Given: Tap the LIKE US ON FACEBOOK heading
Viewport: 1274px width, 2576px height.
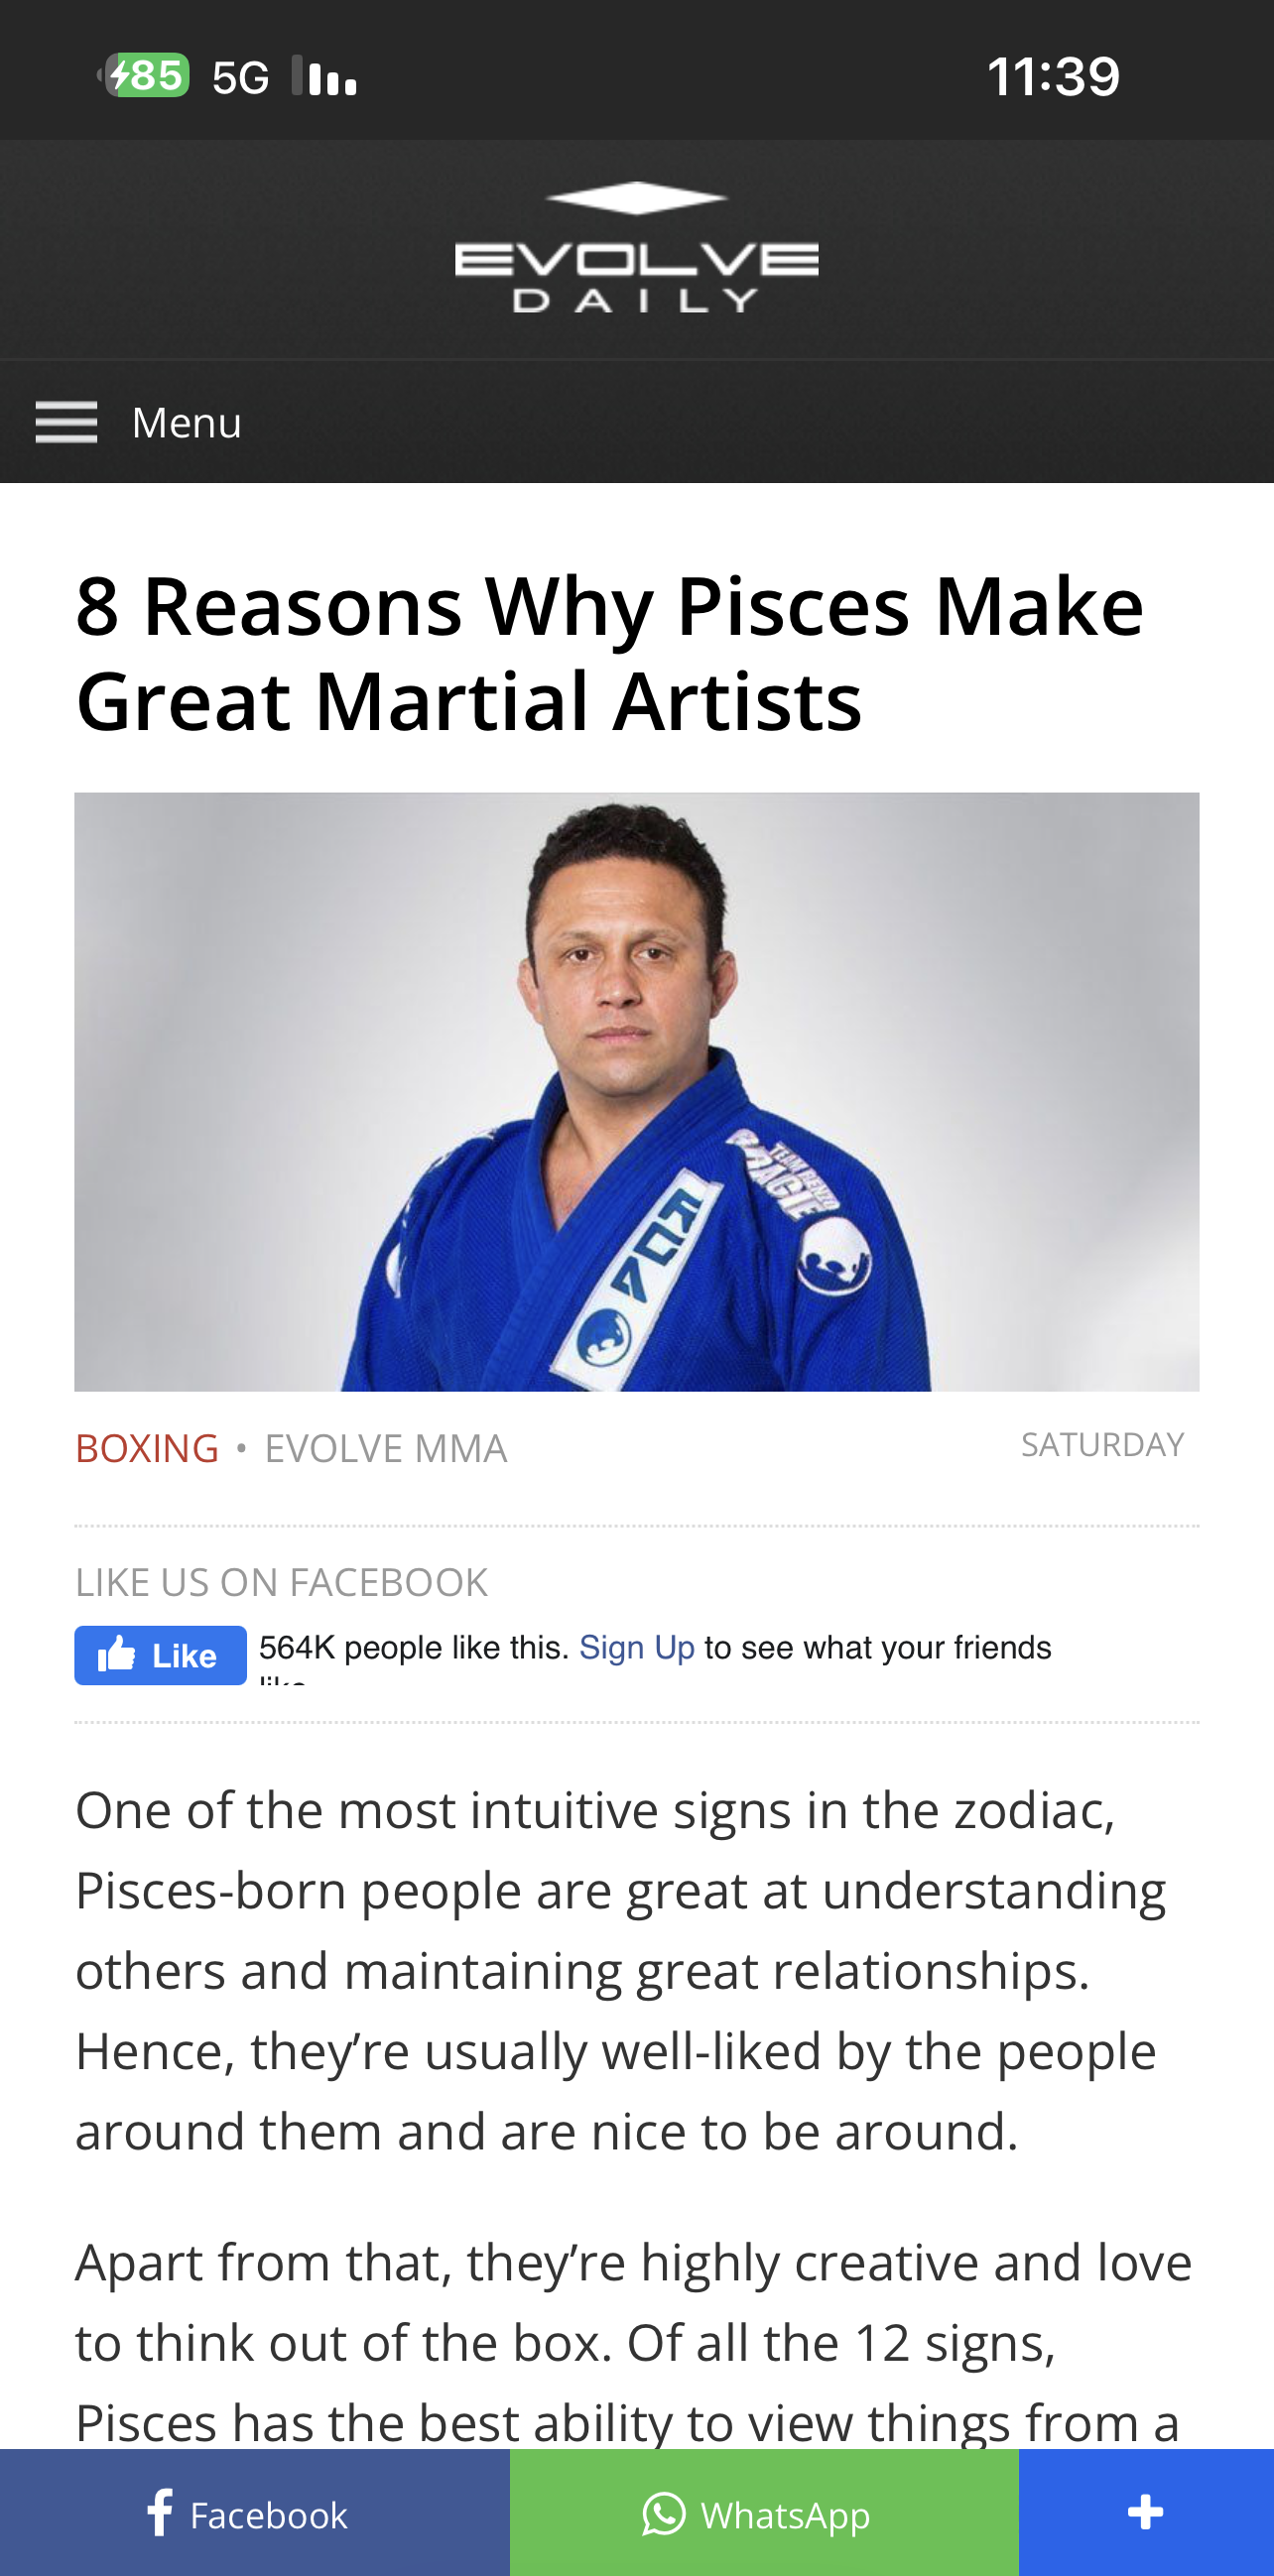Looking at the screenshot, I should pyautogui.click(x=282, y=1583).
